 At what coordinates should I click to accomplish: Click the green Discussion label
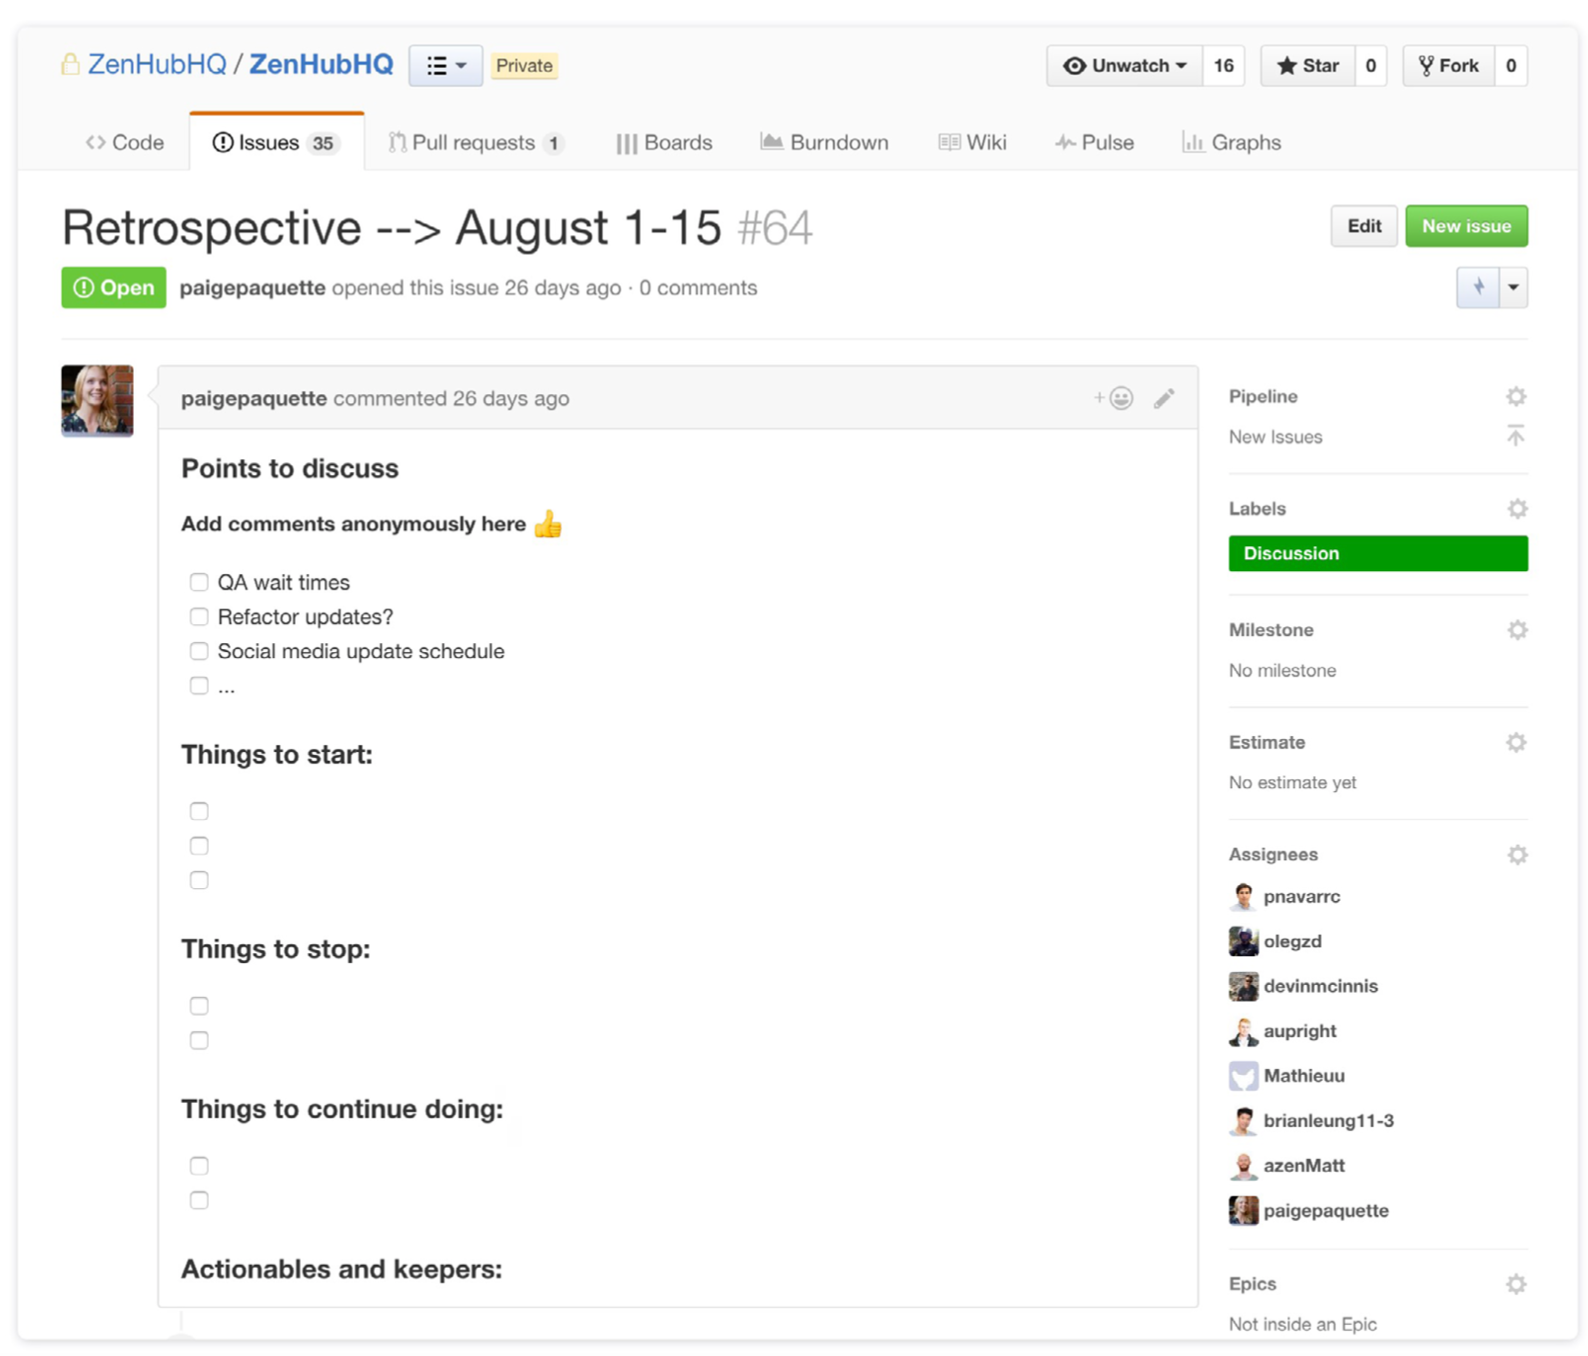point(1377,553)
